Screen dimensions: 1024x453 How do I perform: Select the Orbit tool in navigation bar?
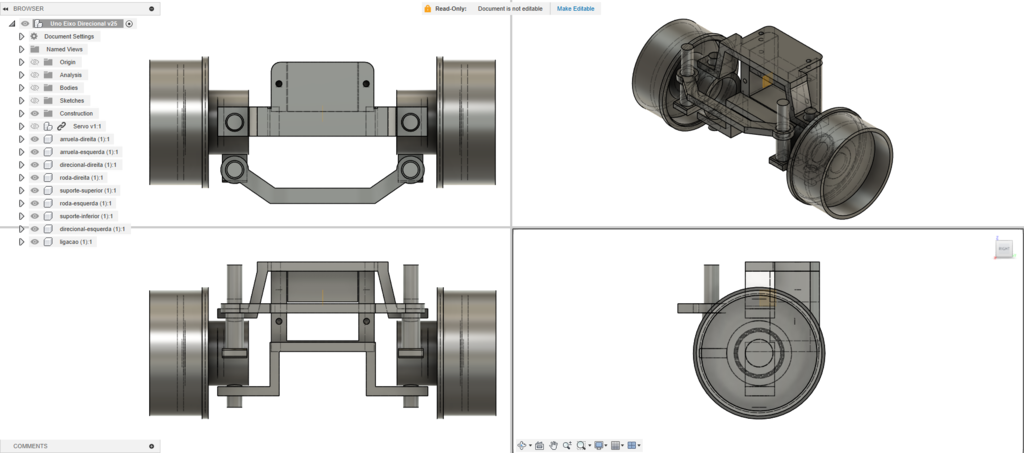(522, 445)
